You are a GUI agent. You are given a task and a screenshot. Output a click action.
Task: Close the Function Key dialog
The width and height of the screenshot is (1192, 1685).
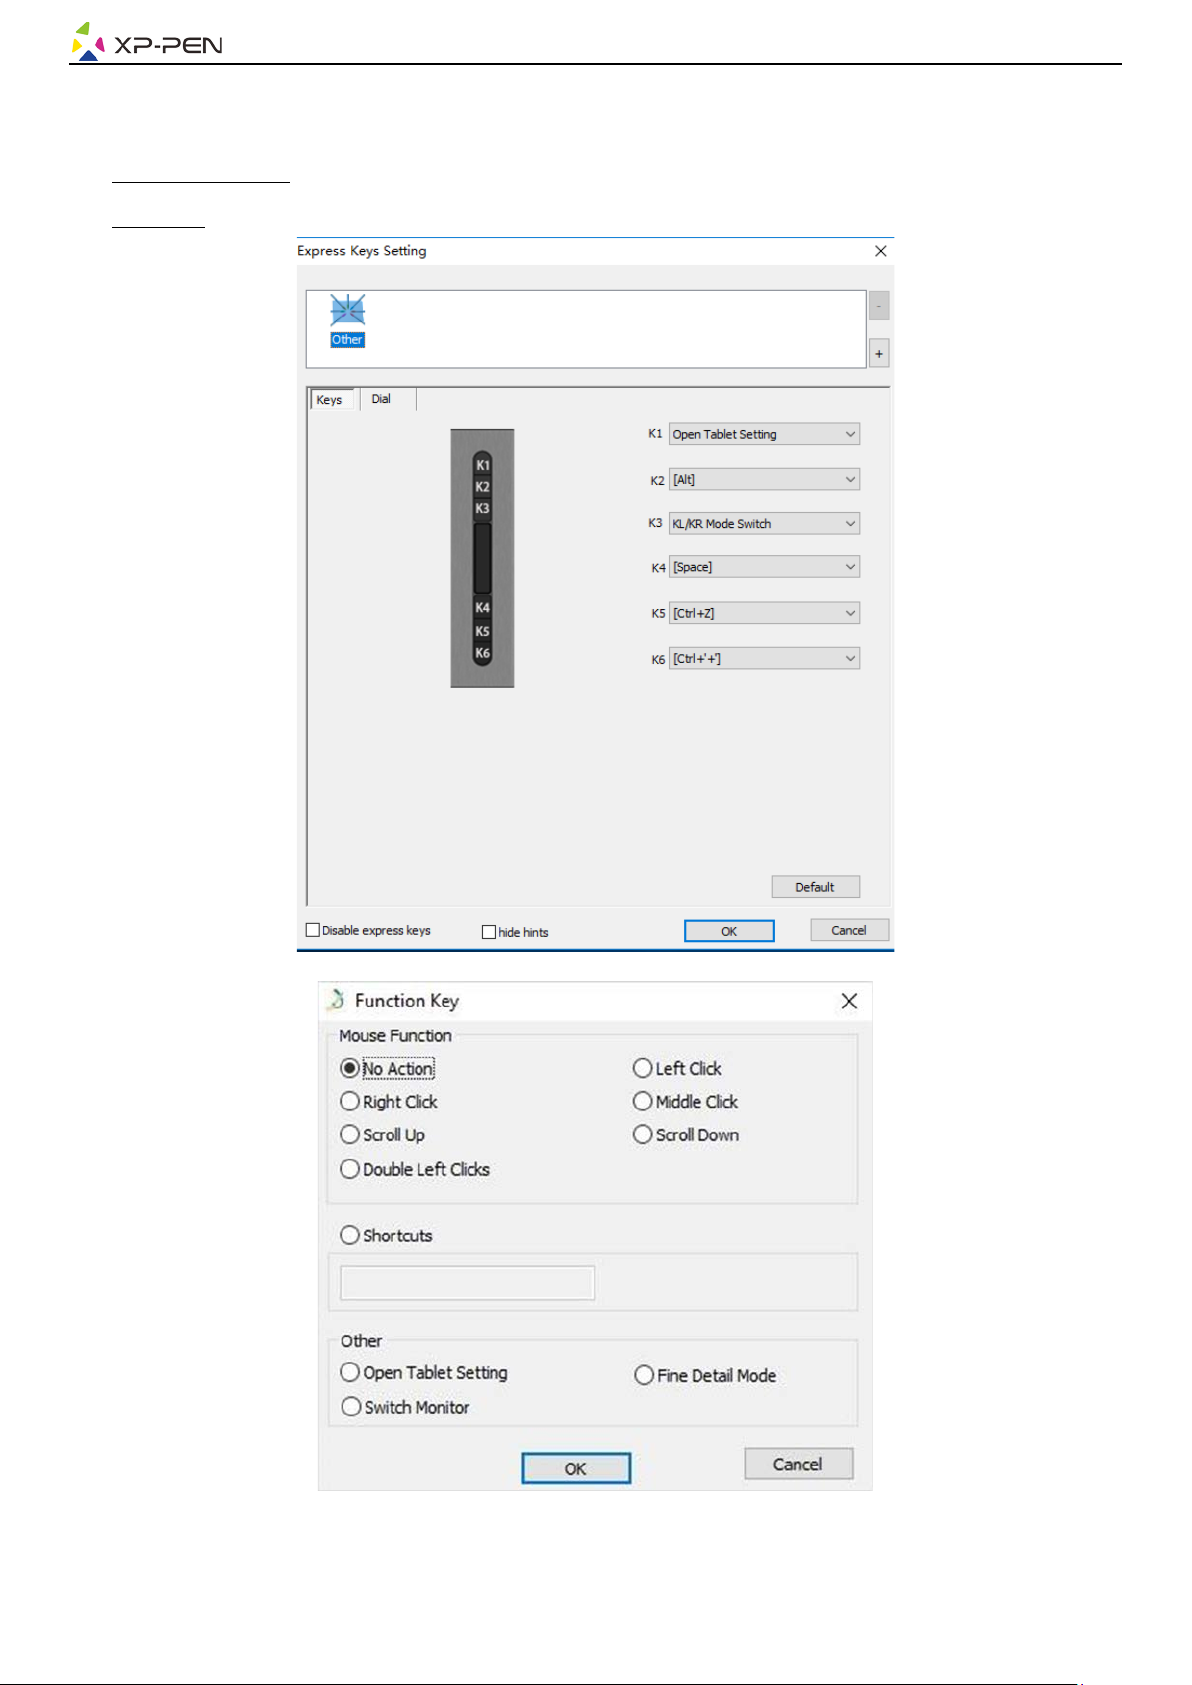tap(849, 1001)
